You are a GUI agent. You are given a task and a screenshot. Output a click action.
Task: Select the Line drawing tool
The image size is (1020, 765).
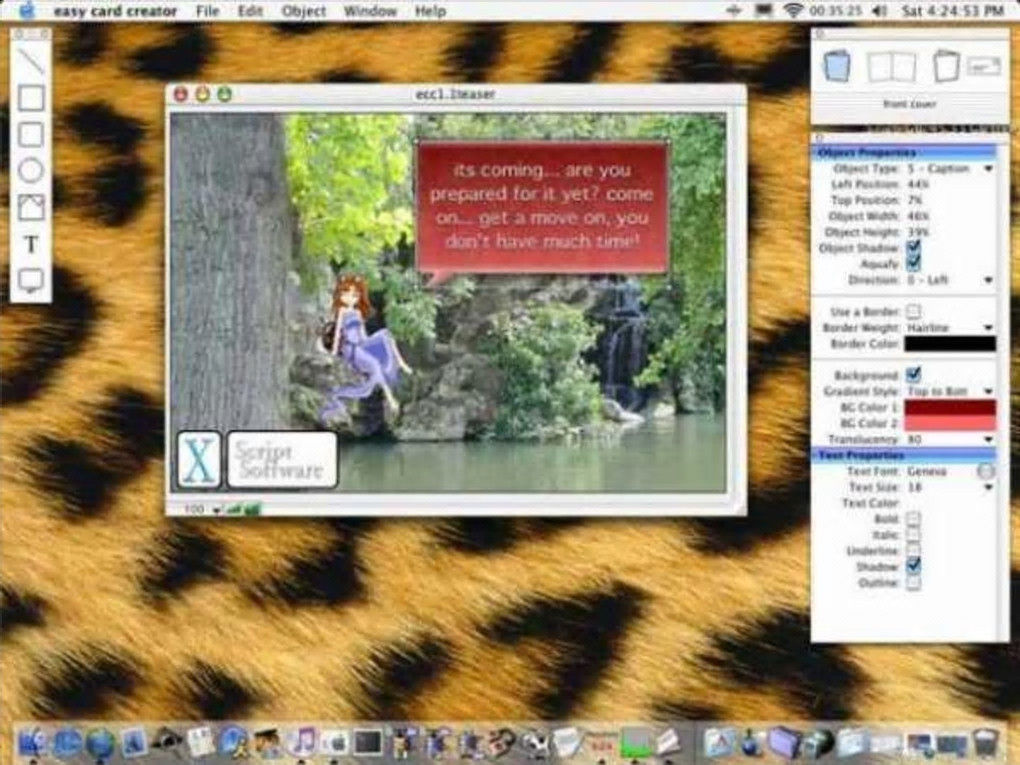31,60
